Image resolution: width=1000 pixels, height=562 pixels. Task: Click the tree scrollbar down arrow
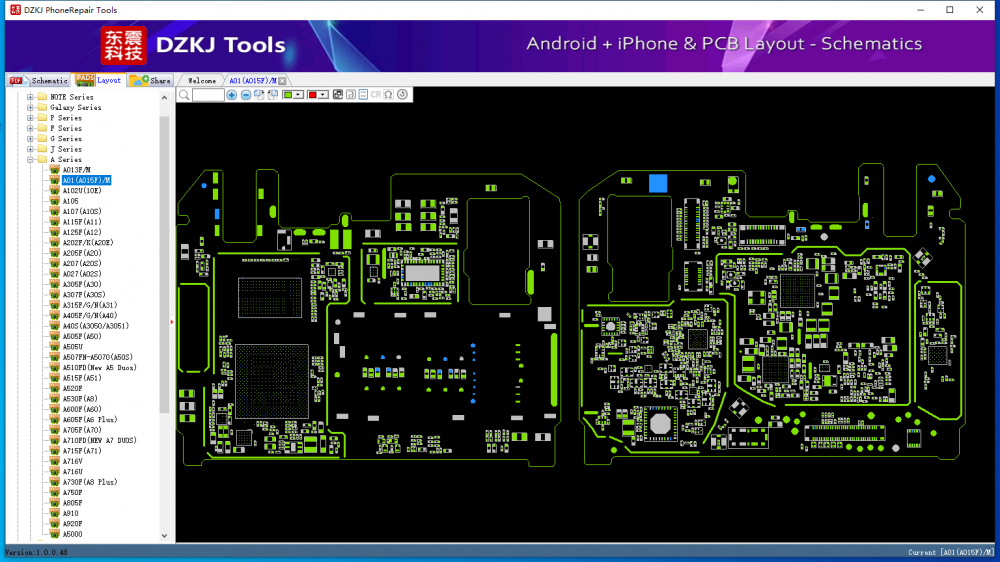[165, 536]
